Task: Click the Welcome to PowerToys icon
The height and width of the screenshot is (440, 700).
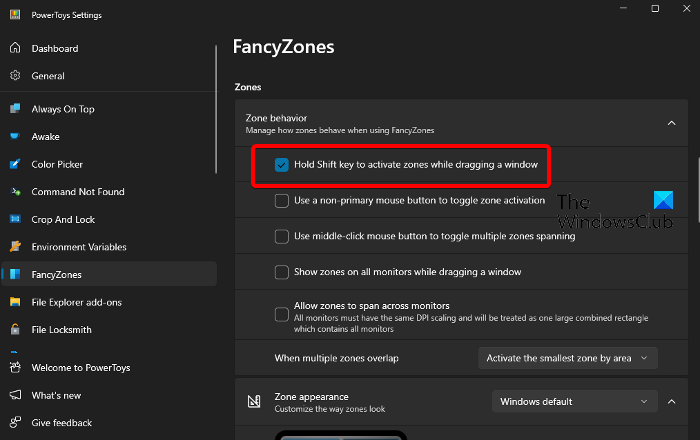Action: coord(15,367)
